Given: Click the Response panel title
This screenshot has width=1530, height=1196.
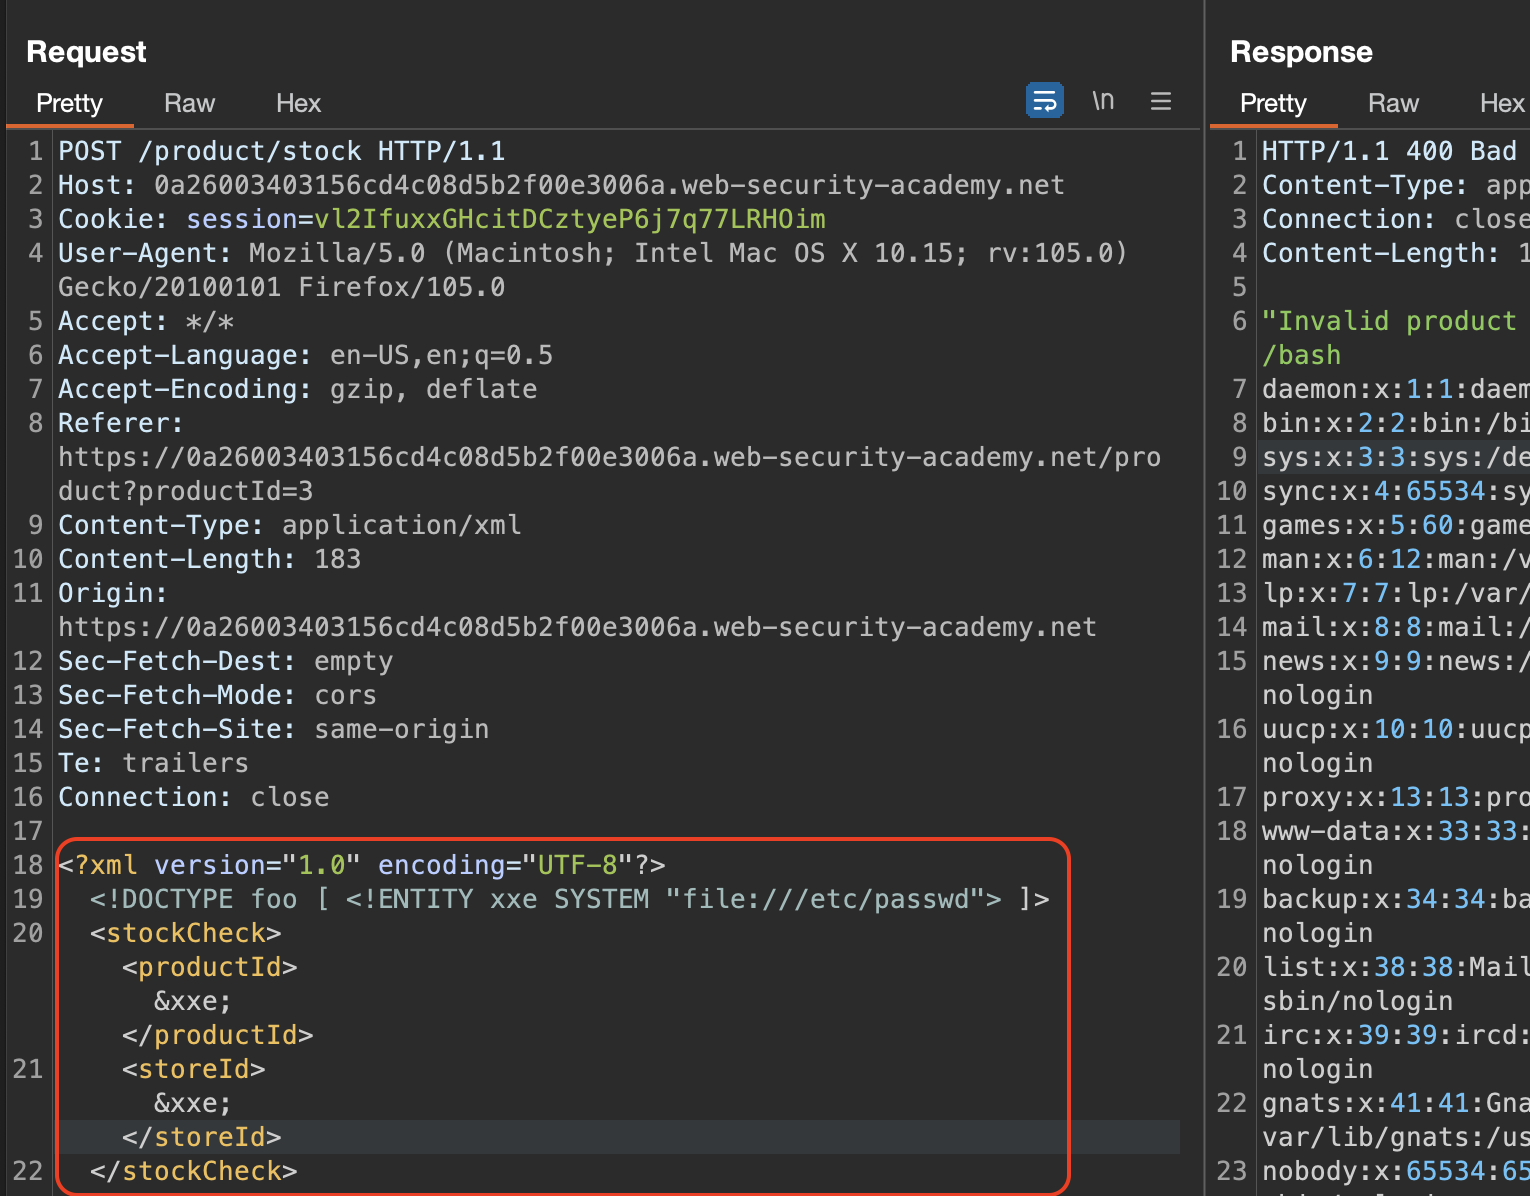Looking at the screenshot, I should pos(1301,52).
